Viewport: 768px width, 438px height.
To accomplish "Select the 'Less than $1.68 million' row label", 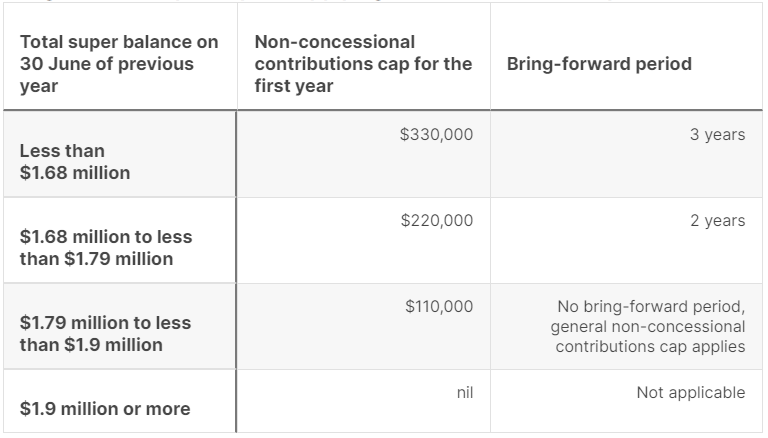I will pyautogui.click(x=75, y=162).
